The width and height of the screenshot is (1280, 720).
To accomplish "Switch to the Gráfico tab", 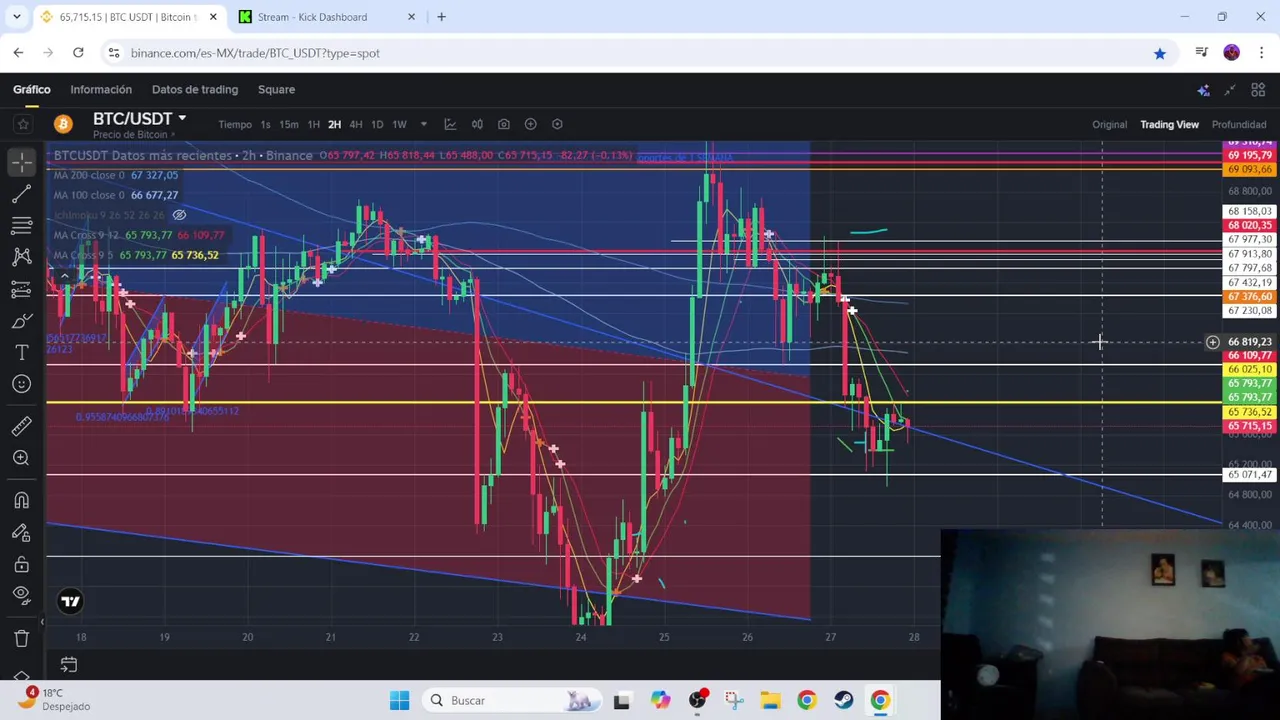I will [32, 90].
